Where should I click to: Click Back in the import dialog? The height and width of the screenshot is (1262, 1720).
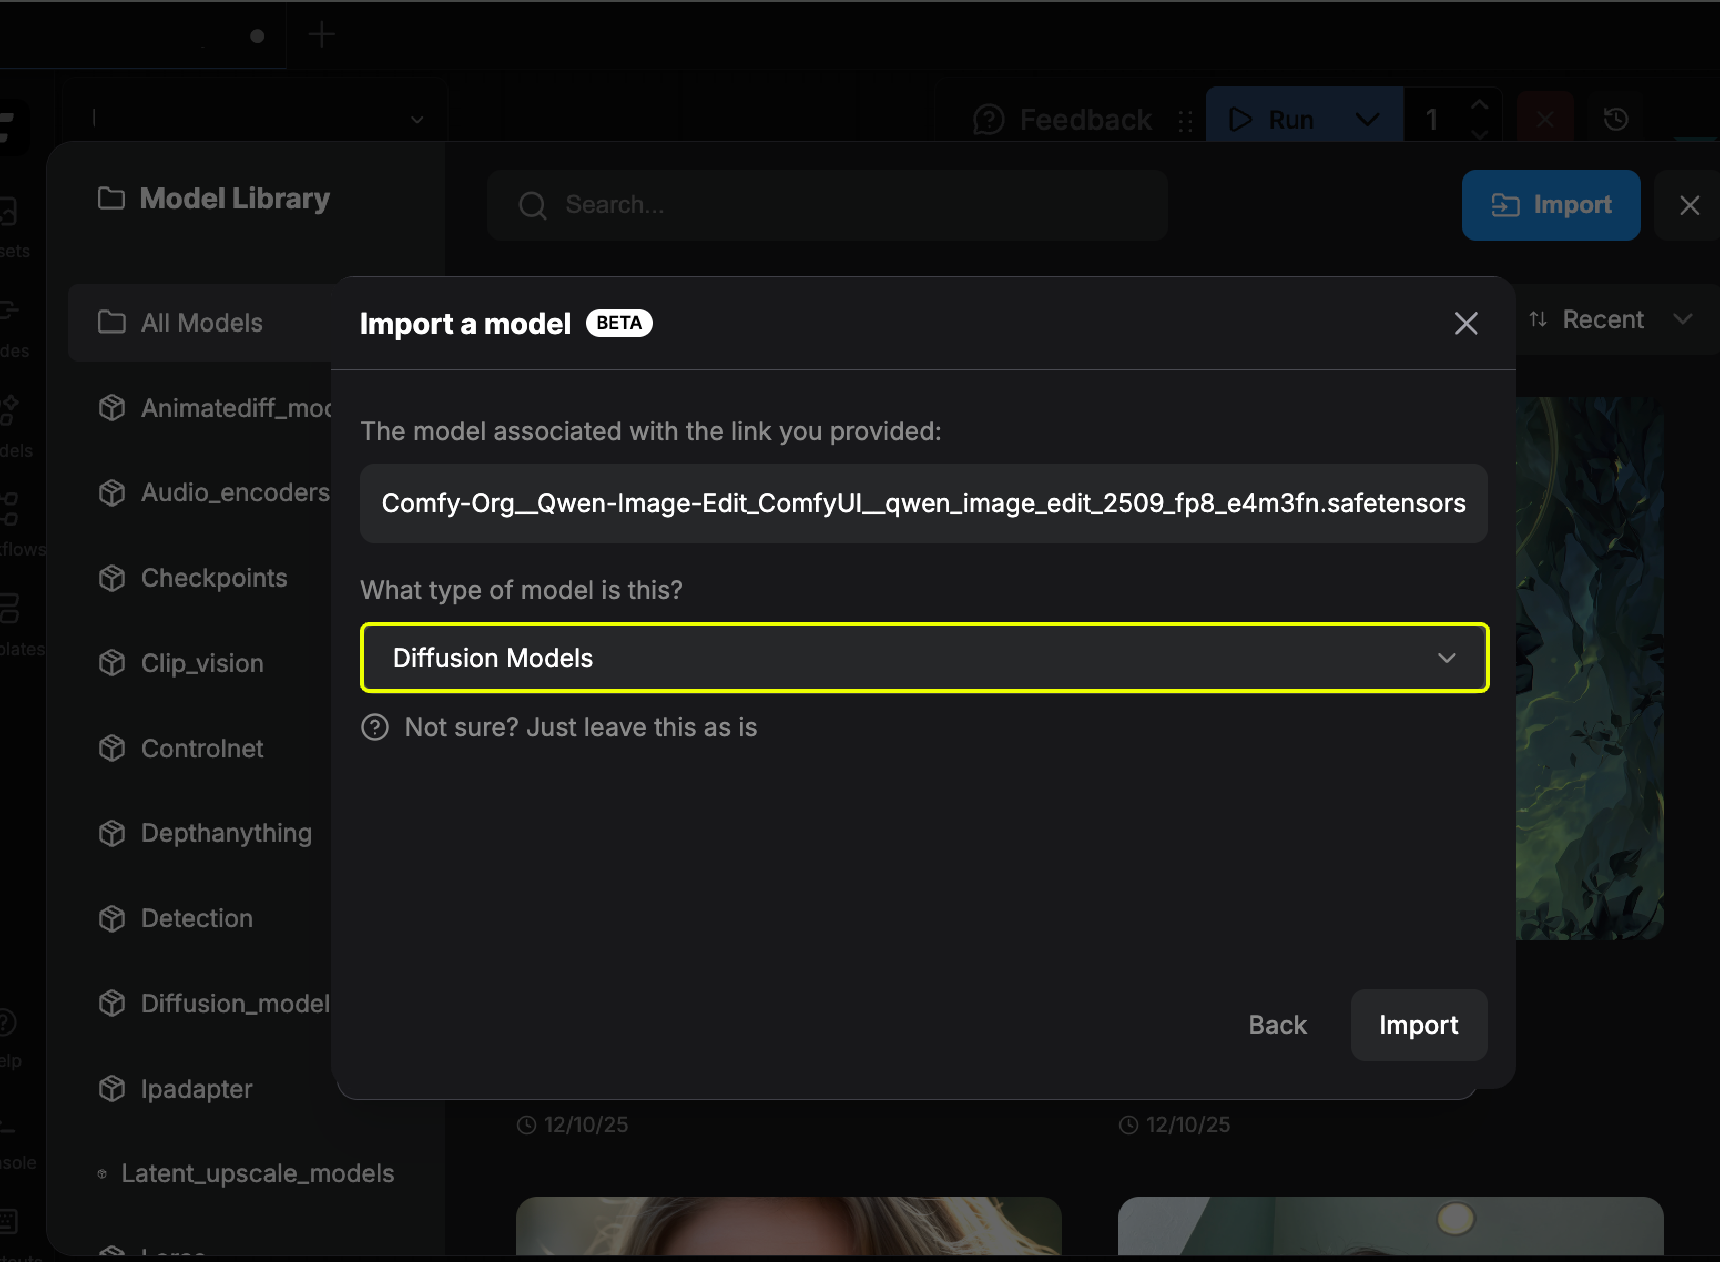coord(1277,1025)
